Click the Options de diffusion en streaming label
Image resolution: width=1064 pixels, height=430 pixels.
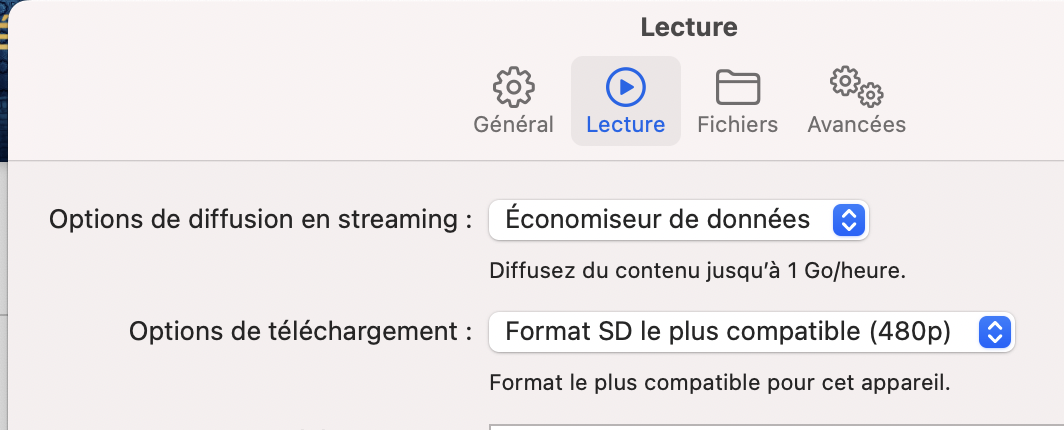[260, 220]
